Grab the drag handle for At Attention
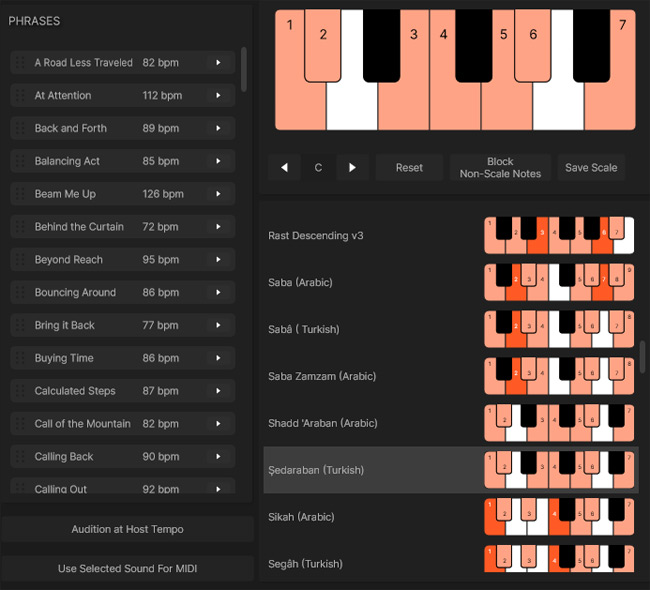Image resolution: width=650 pixels, height=590 pixels. [19, 95]
